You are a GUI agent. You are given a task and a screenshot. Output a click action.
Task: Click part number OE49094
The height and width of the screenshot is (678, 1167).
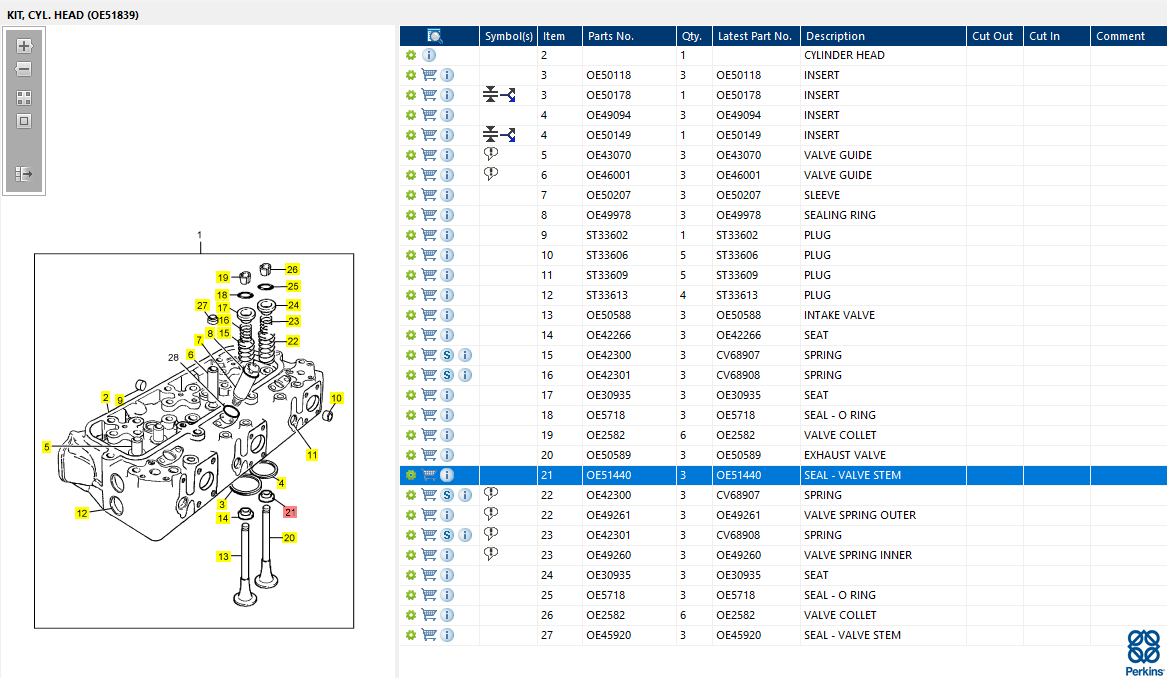(609, 115)
